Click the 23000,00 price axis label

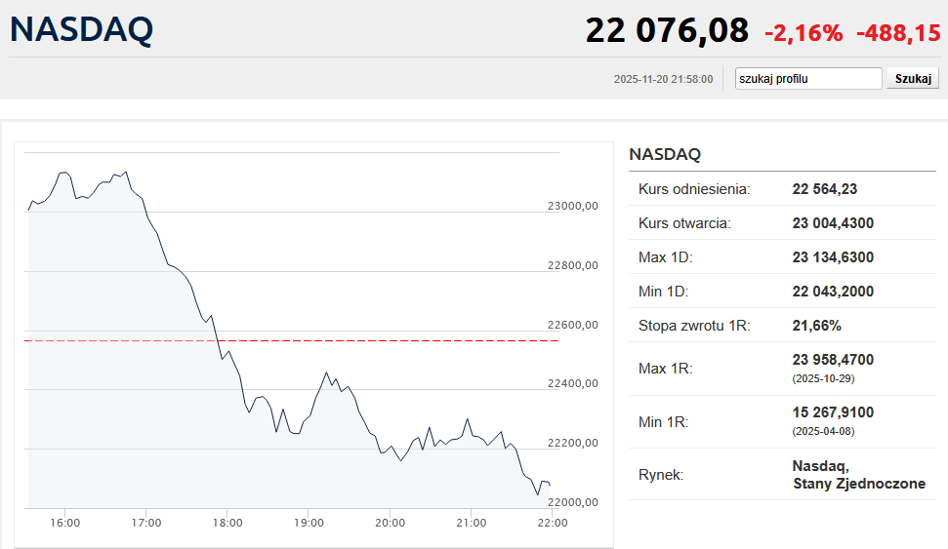click(573, 206)
